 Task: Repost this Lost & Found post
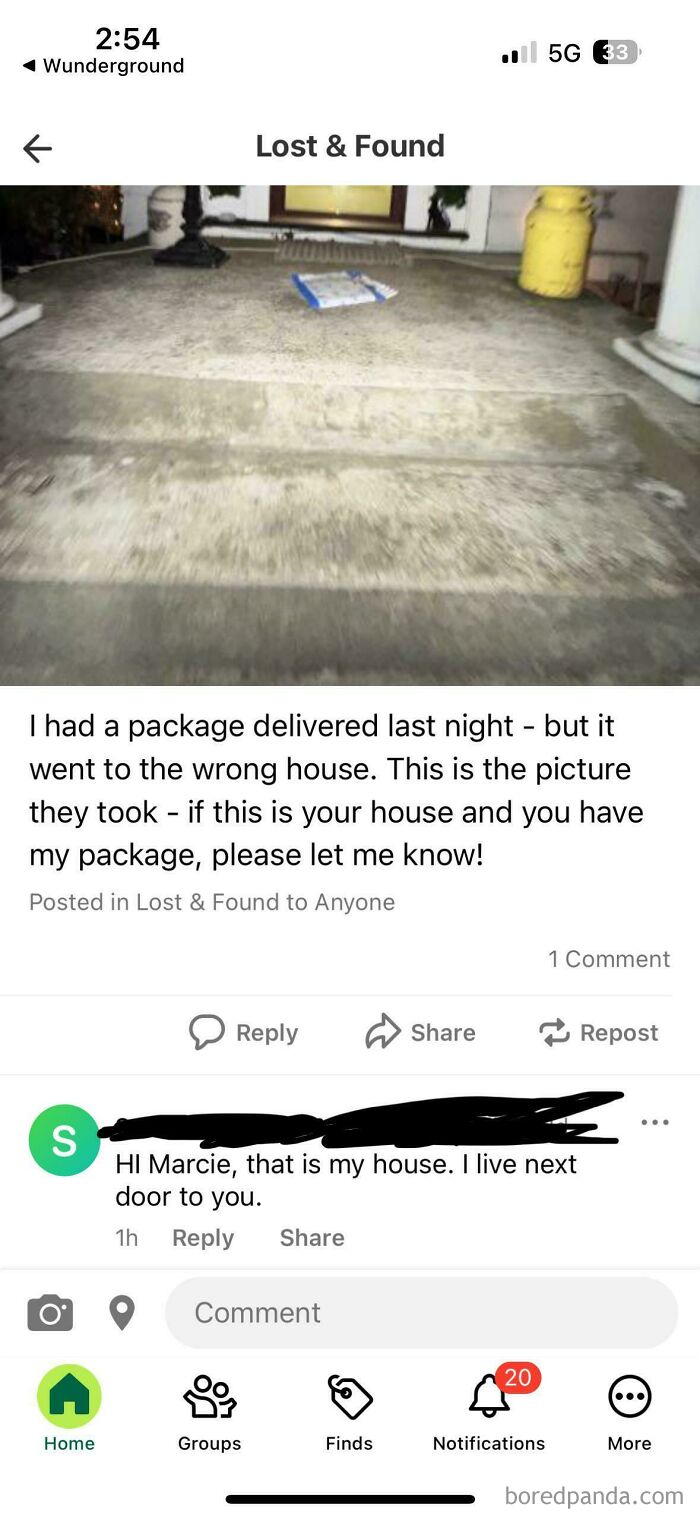click(x=599, y=1032)
